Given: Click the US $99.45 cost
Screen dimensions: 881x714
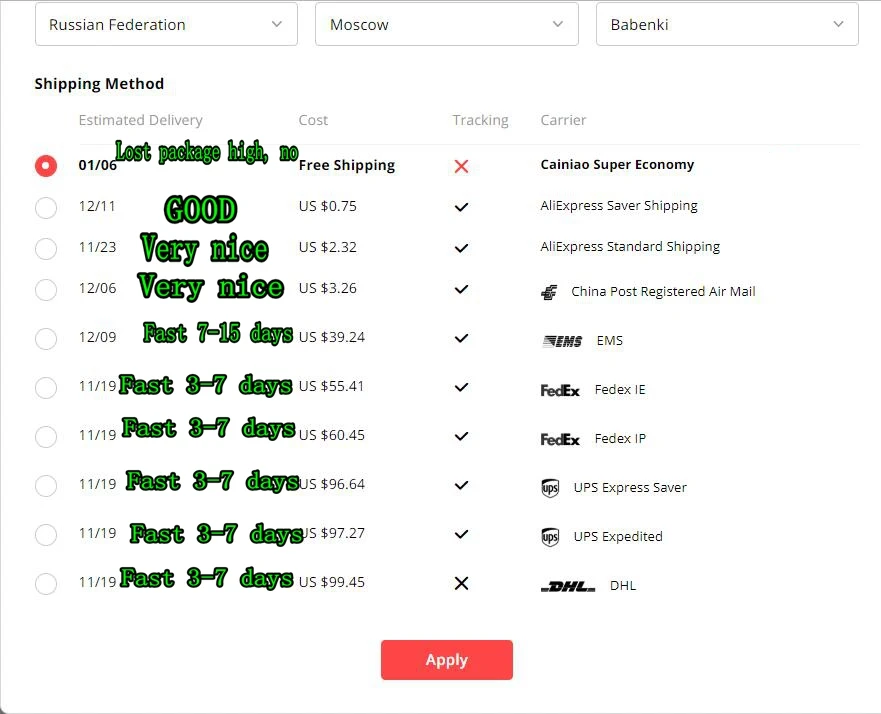Looking at the screenshot, I should pyautogui.click(x=331, y=582).
